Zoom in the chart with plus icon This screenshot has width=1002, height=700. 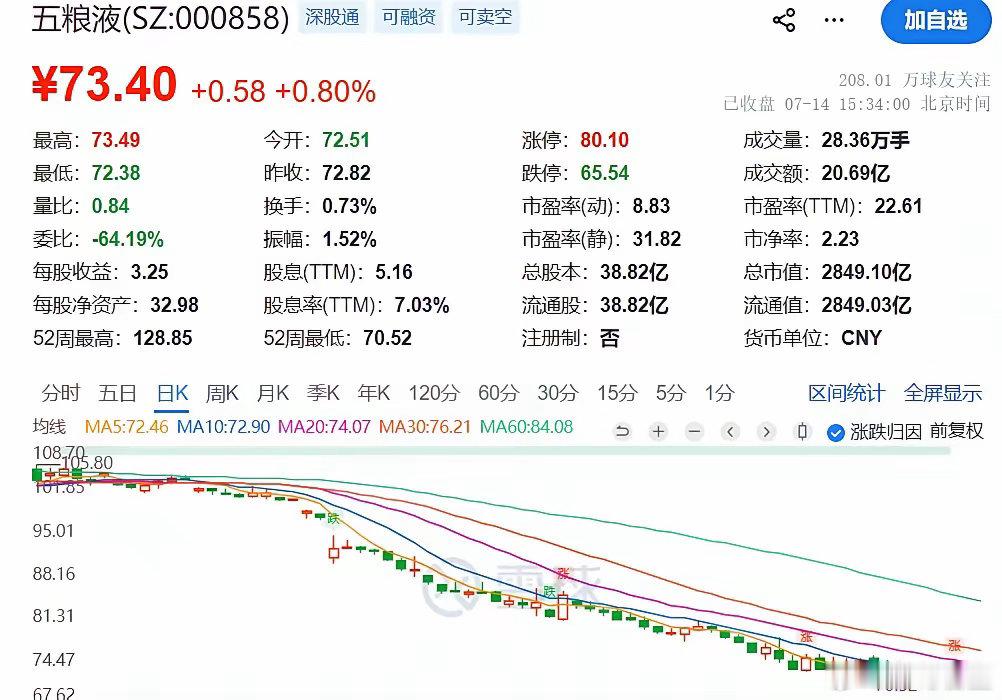pos(658,432)
